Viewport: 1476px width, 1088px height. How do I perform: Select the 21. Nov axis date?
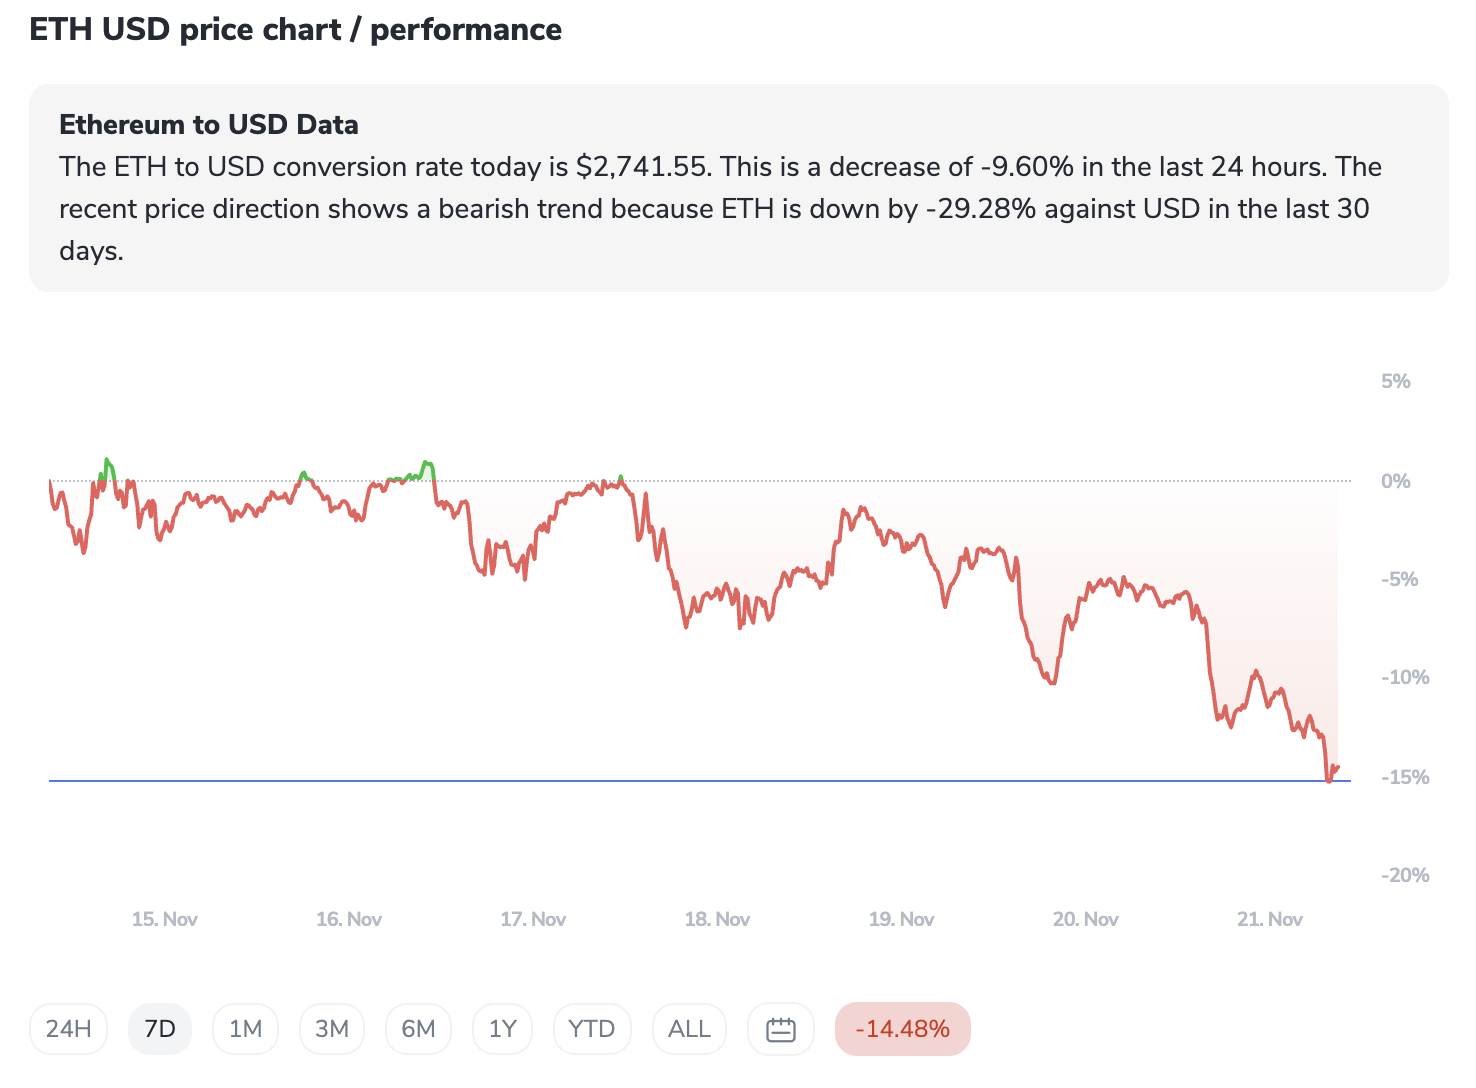[1269, 919]
